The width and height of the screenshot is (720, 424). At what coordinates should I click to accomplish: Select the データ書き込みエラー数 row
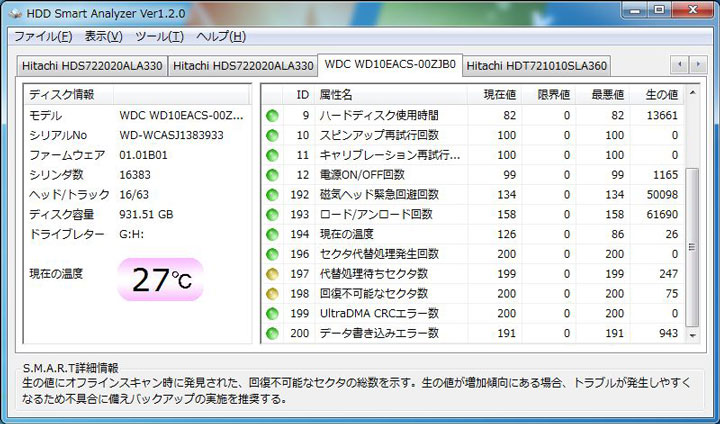coord(473,333)
